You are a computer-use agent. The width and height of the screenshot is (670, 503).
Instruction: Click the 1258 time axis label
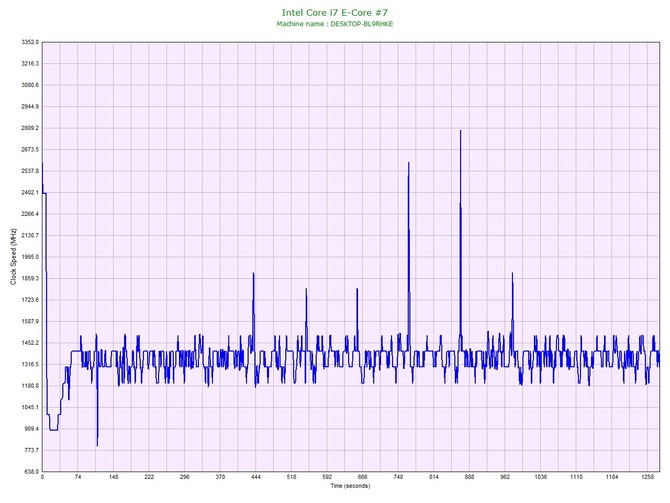(x=647, y=477)
